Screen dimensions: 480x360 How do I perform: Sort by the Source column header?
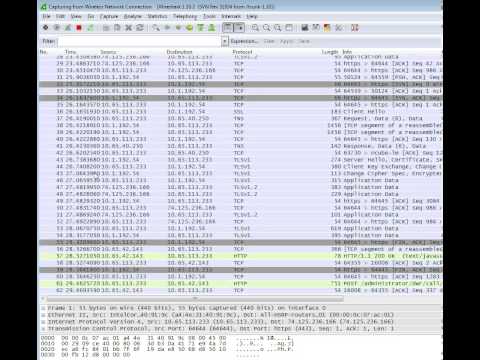108,52
